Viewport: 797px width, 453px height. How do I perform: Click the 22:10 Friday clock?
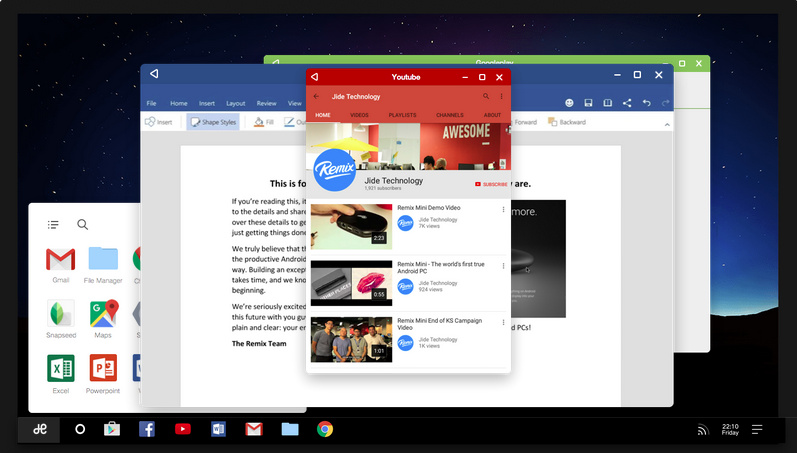coord(730,430)
